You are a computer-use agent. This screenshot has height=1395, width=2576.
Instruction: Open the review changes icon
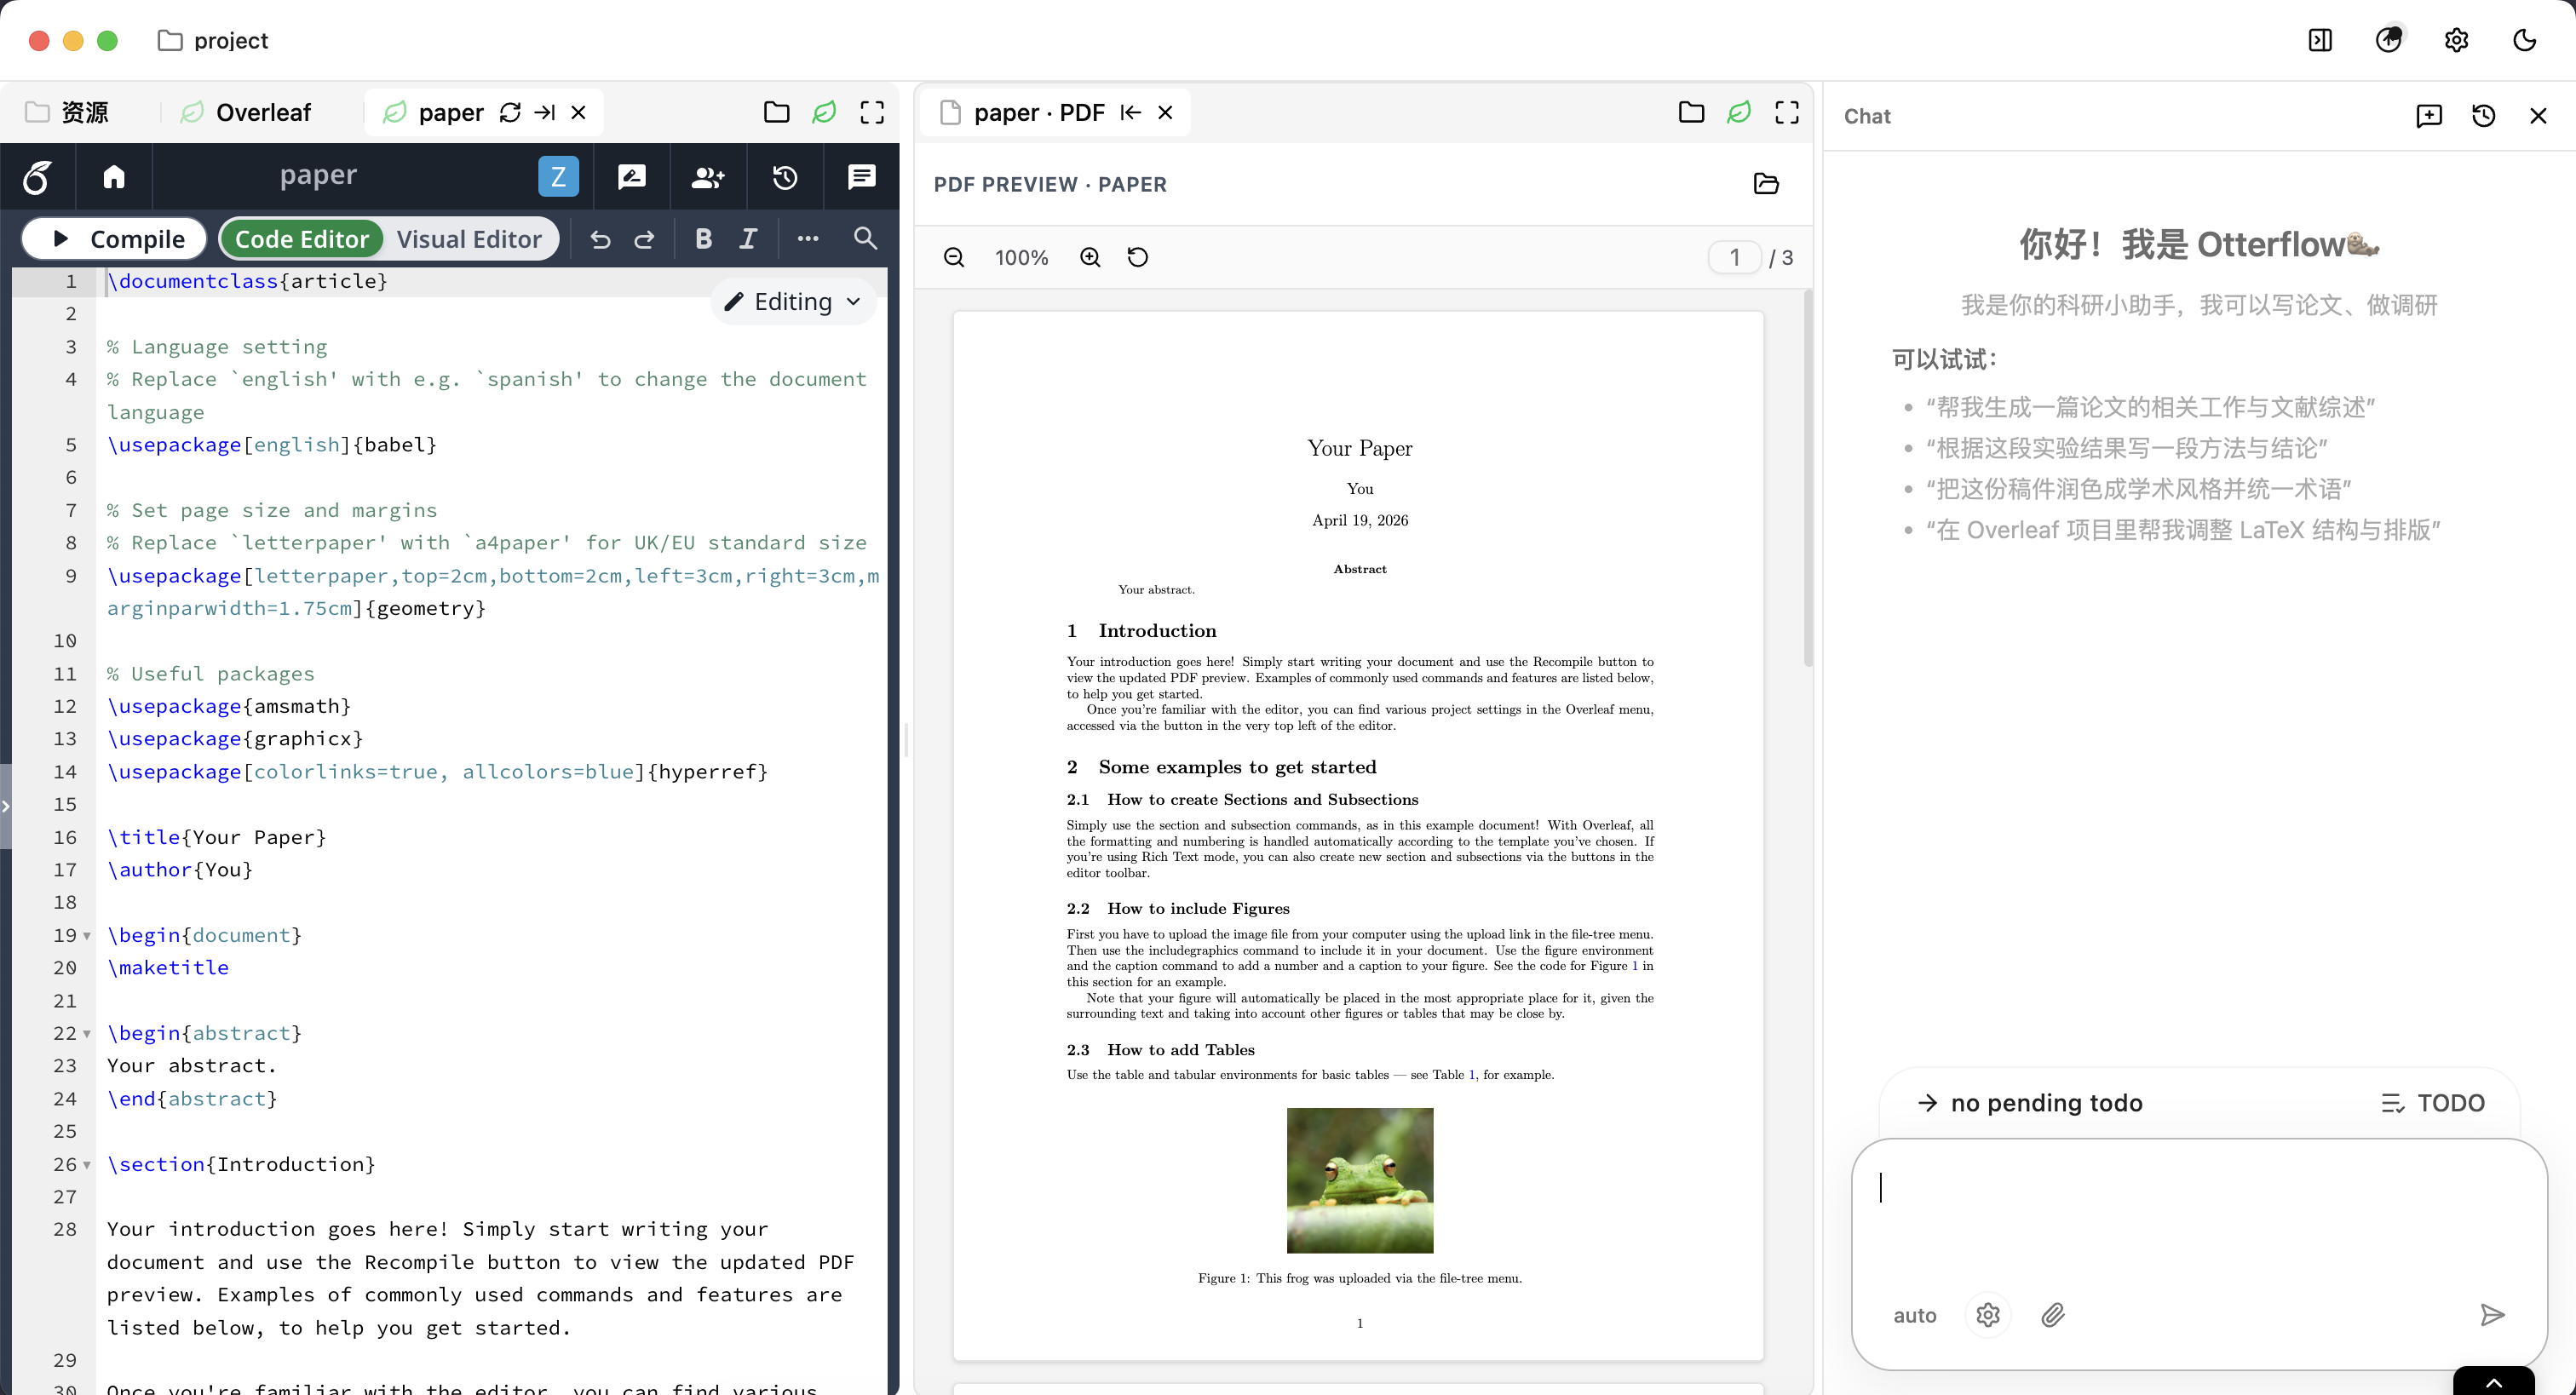(x=632, y=177)
